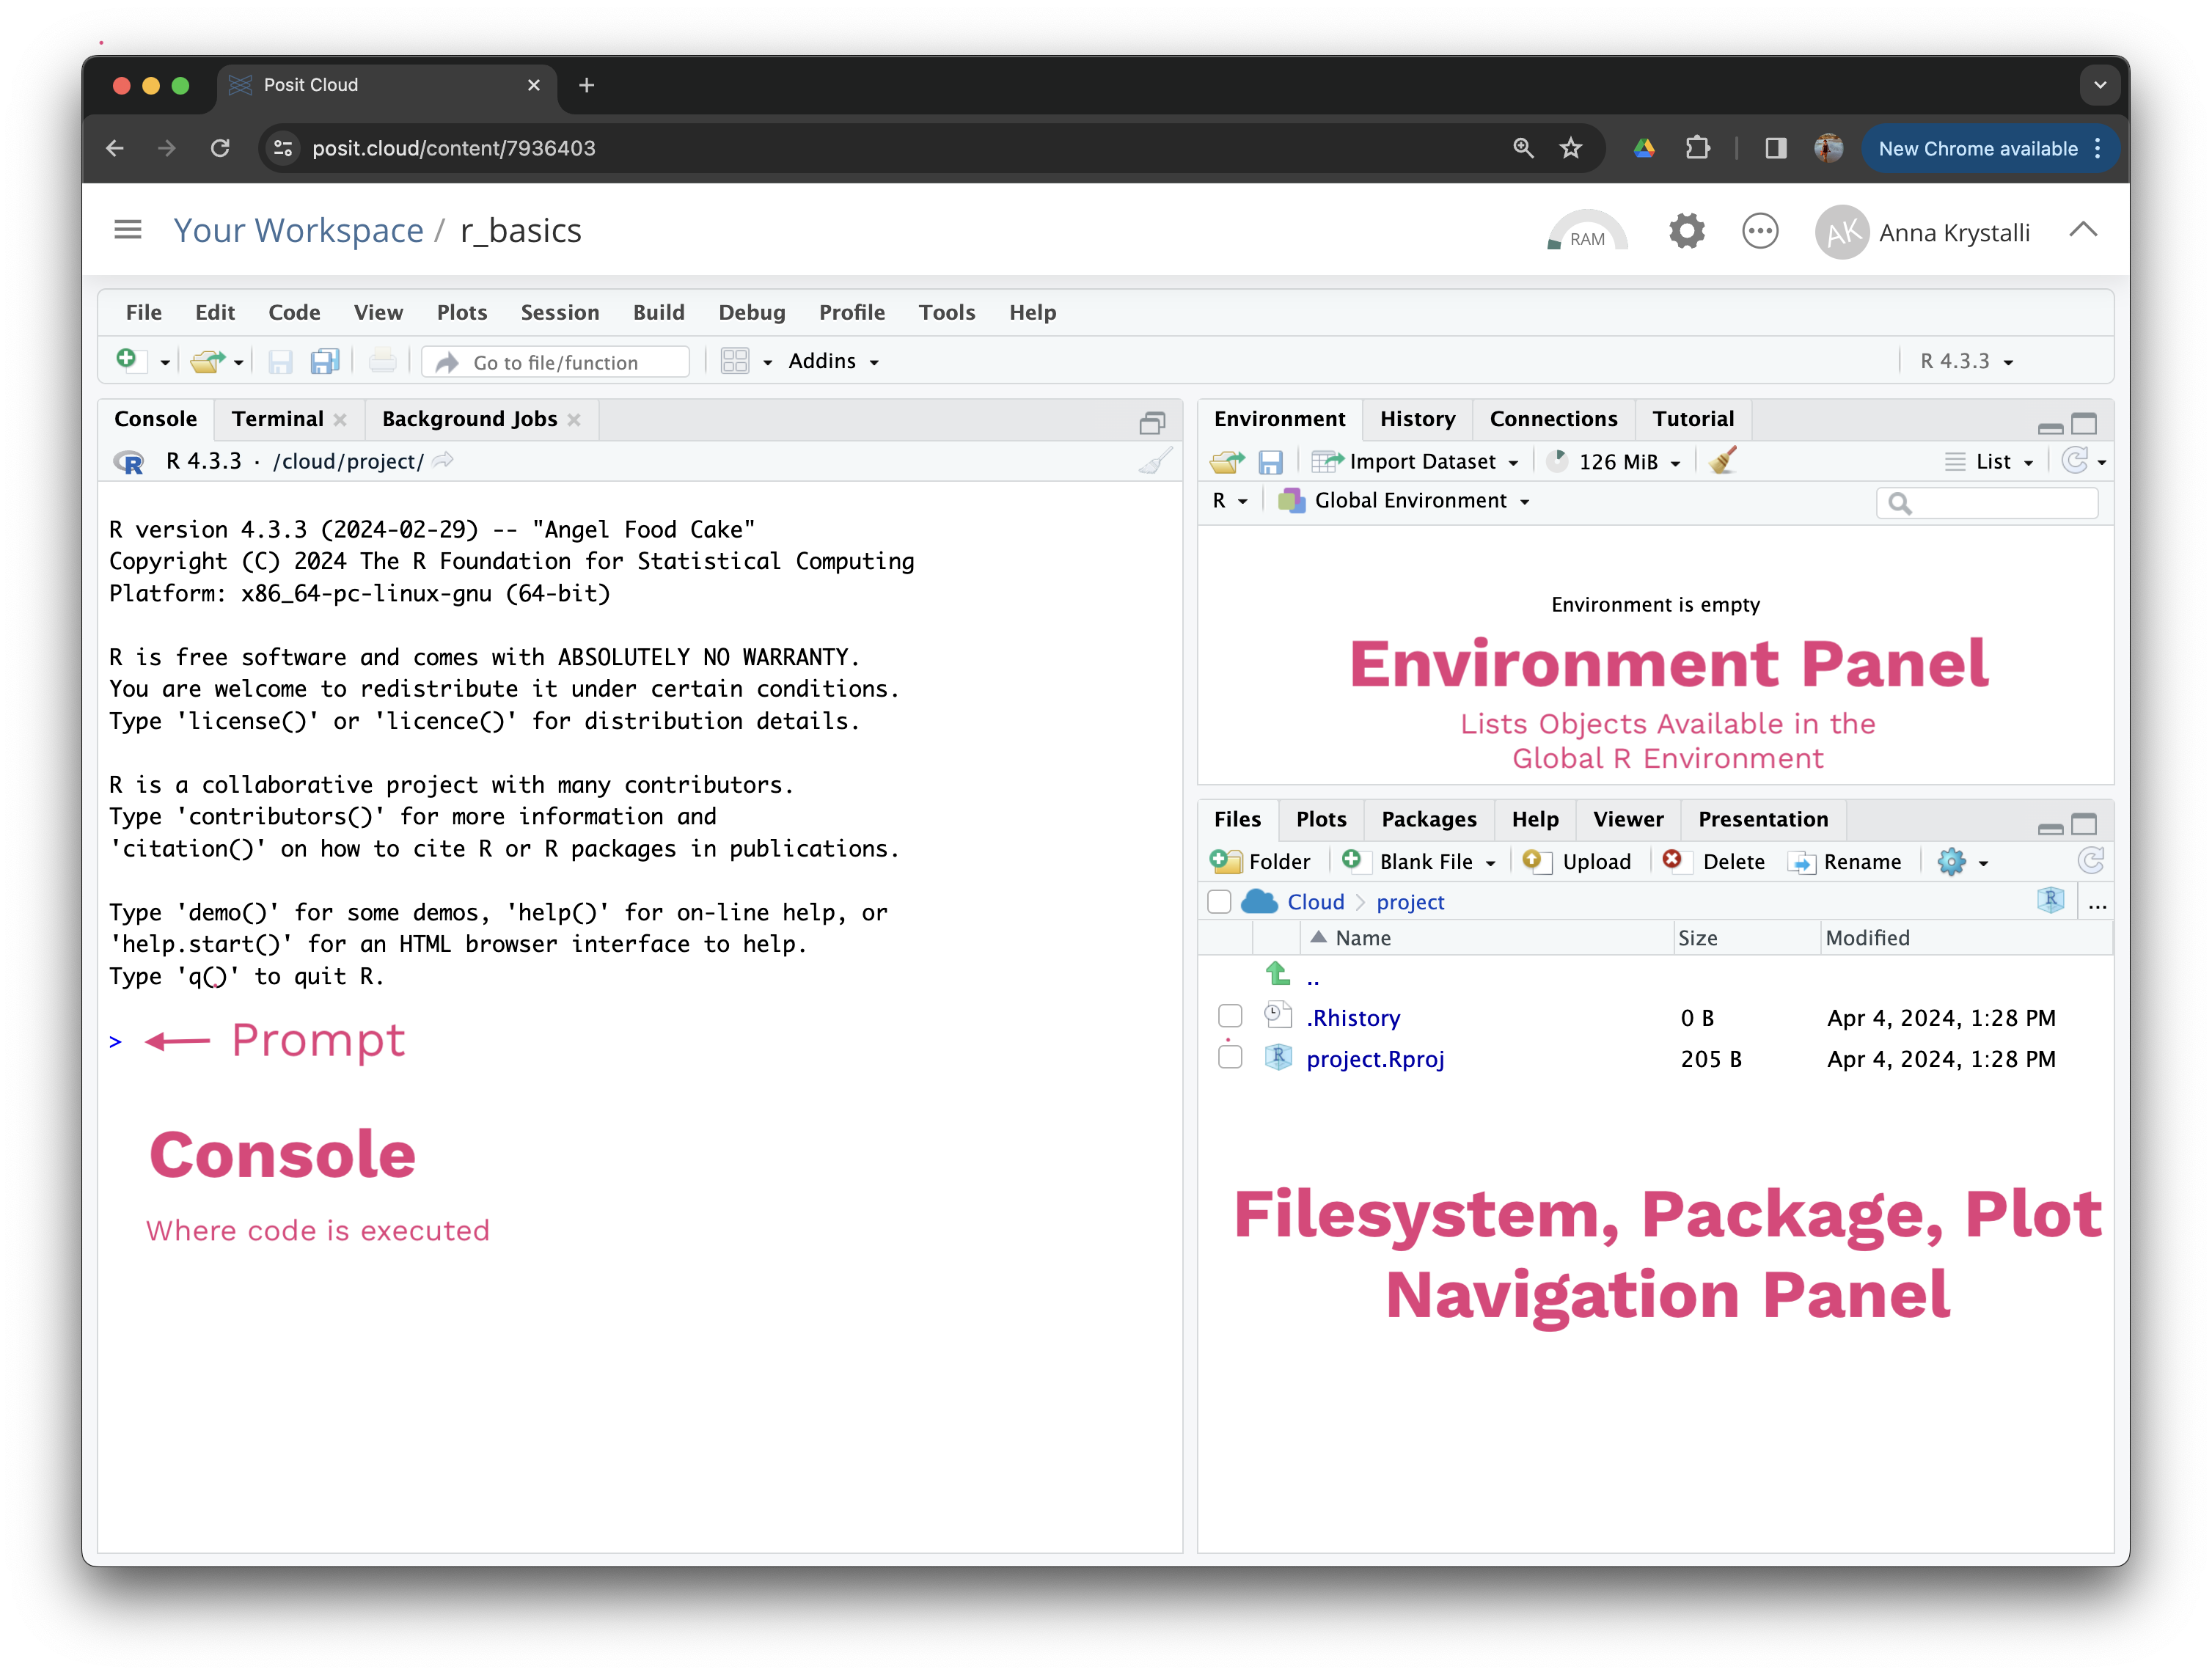Check the .Rhistory file checkbox
Image resolution: width=2212 pixels, height=1675 pixels.
tap(1230, 1017)
